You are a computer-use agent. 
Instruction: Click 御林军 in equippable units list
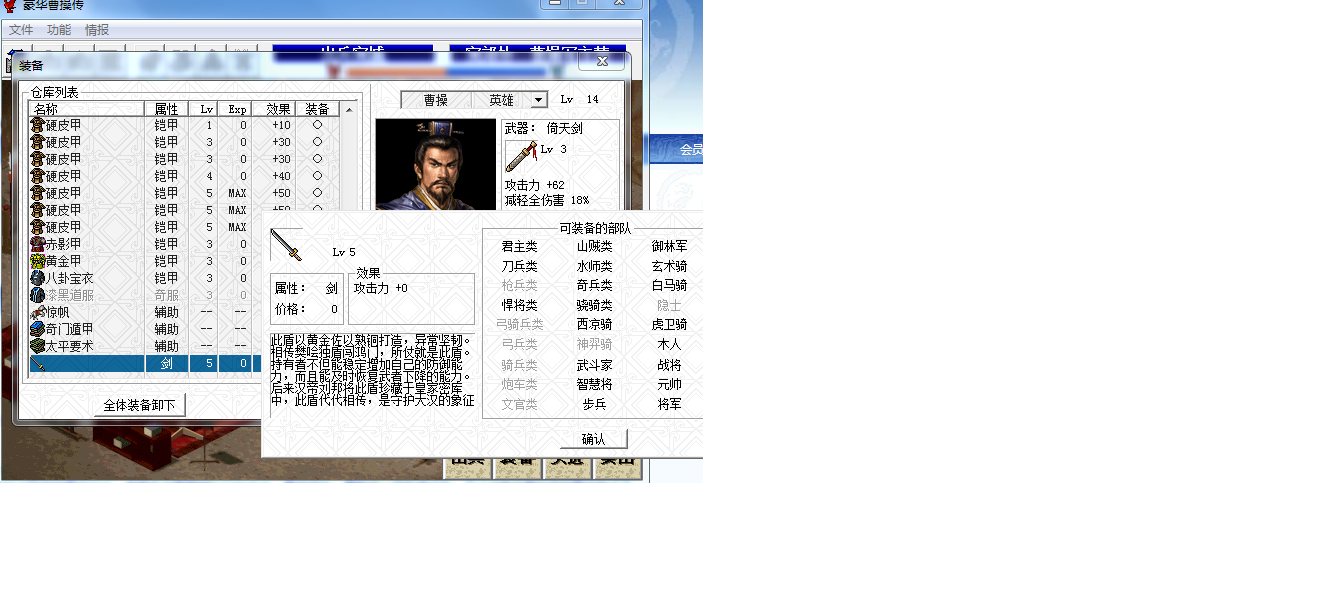(x=669, y=246)
